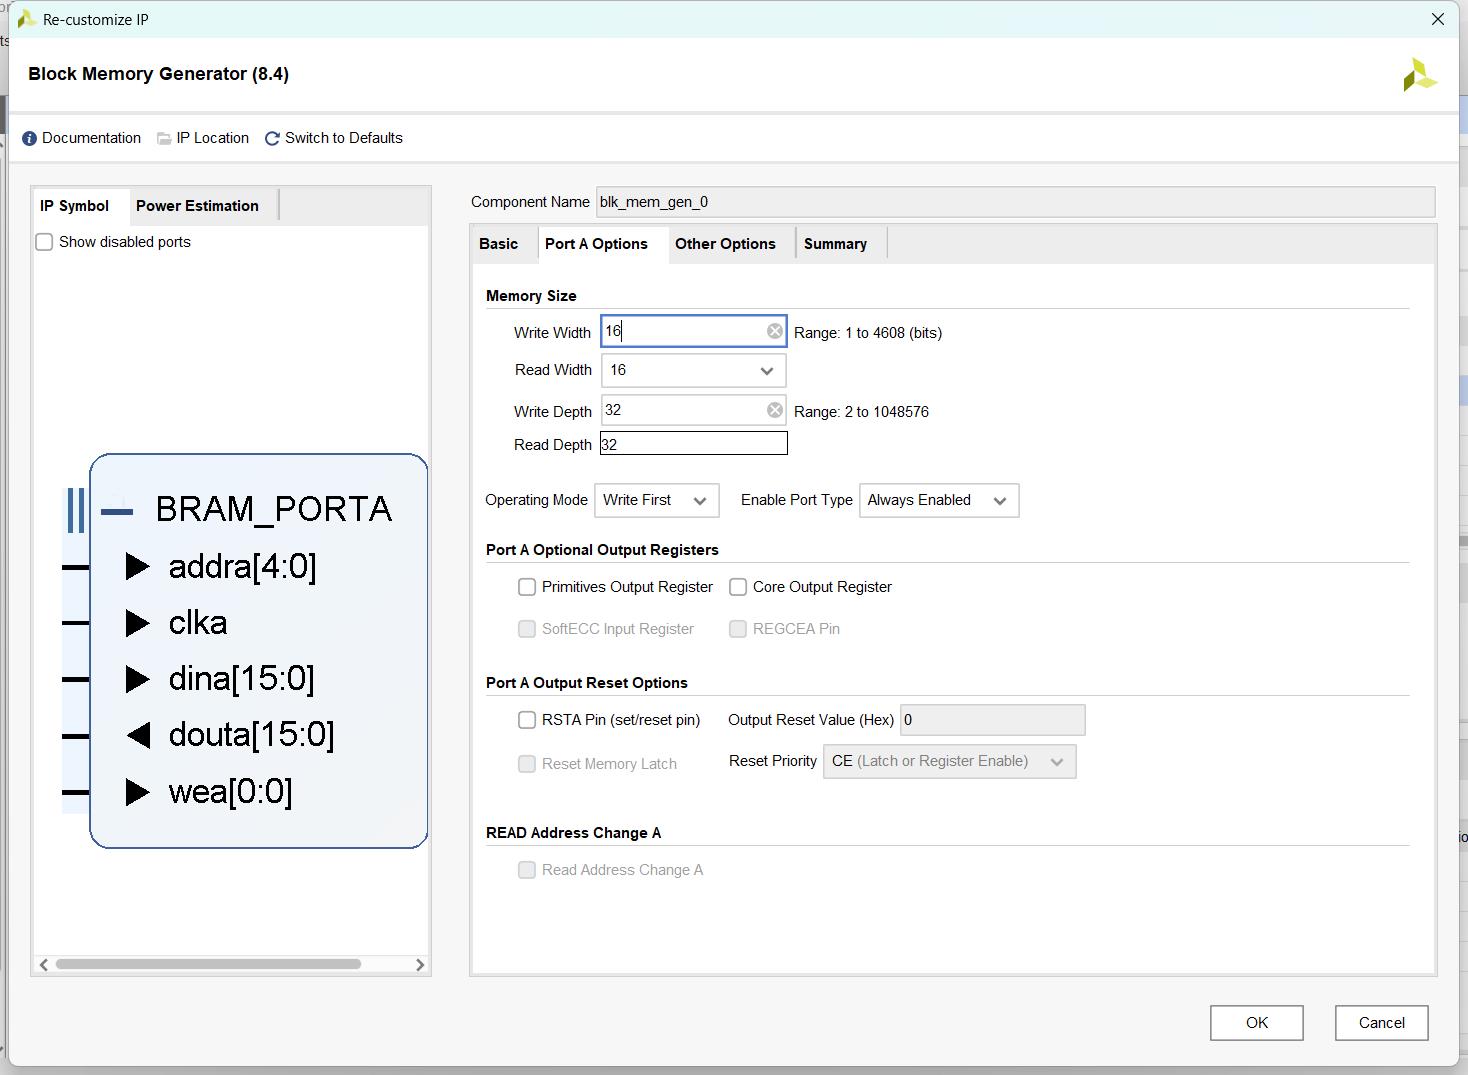Click the Cancel button
The image size is (1468, 1075).
click(1381, 1023)
